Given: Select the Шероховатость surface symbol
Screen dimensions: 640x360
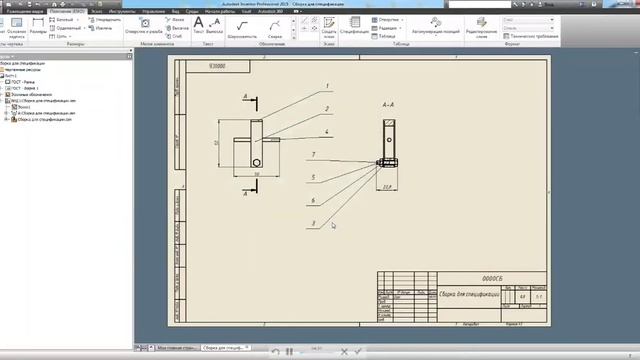Looking at the screenshot, I should pos(242,29).
